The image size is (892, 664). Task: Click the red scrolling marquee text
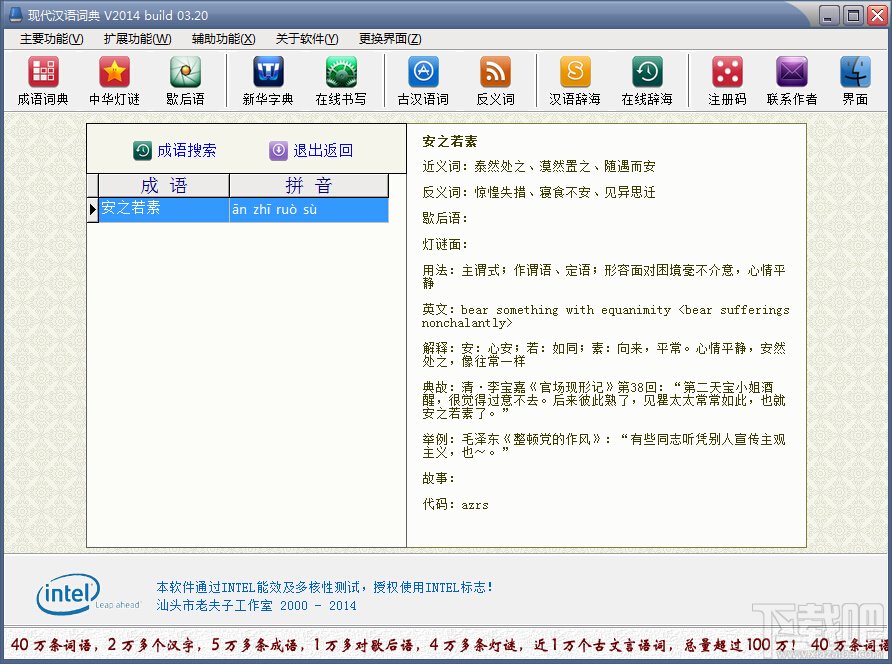point(448,644)
